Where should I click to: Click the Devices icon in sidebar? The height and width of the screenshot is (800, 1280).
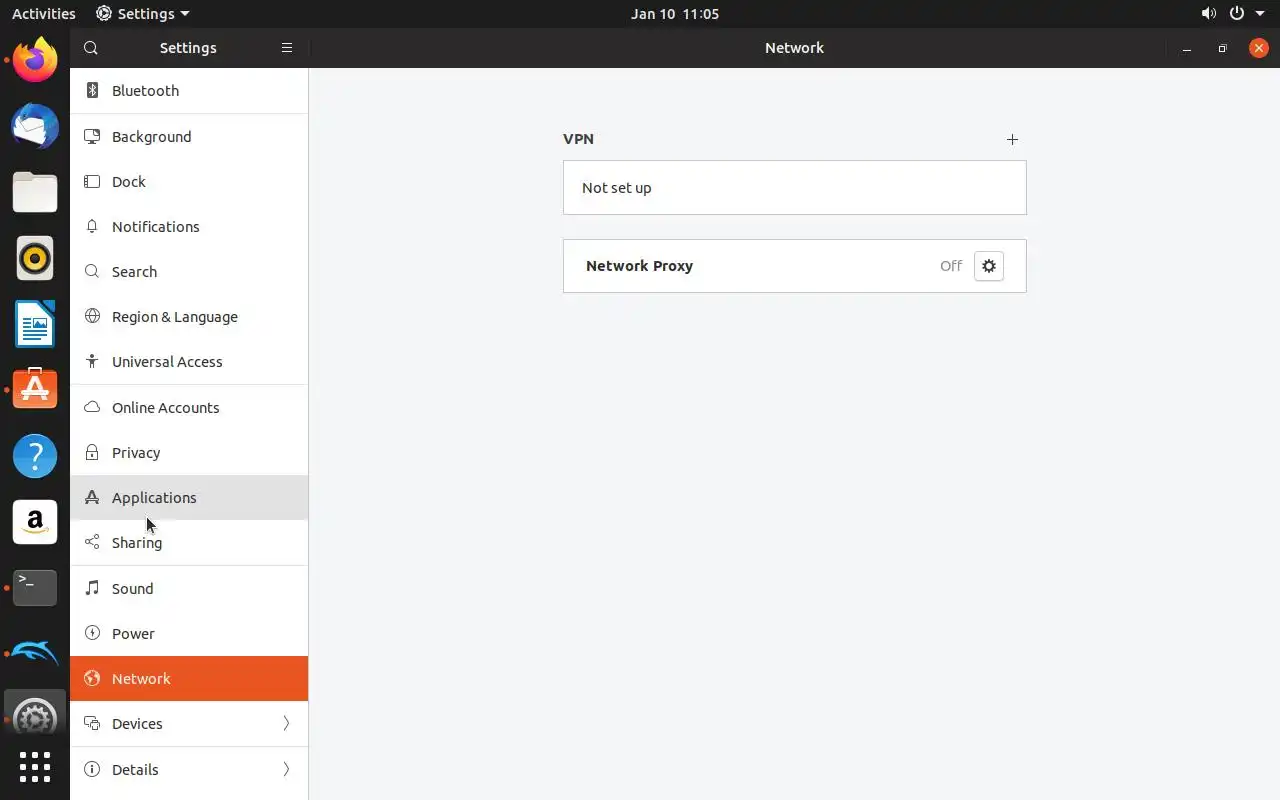point(92,723)
